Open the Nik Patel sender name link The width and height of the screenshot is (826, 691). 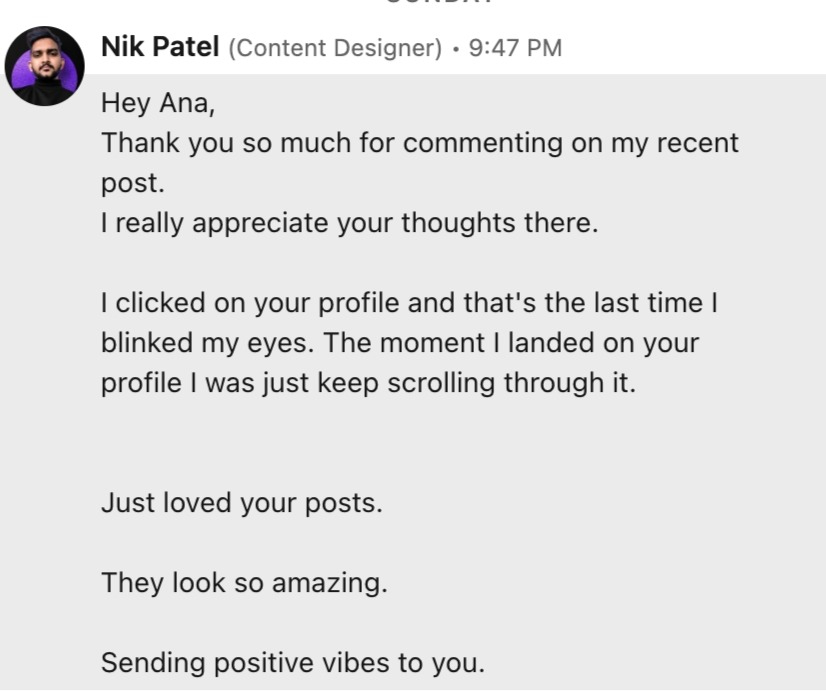tap(160, 47)
